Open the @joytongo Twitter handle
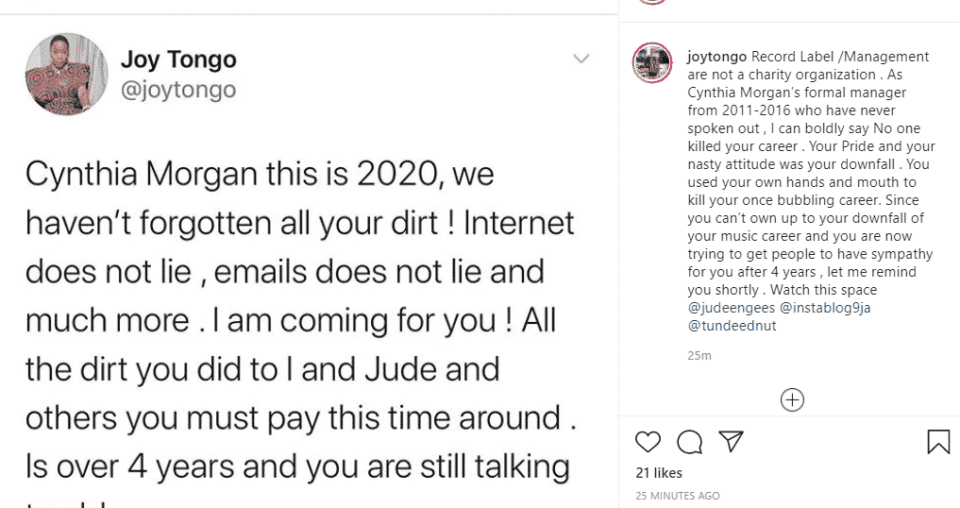Viewport: 960px width, 508px height. pyautogui.click(x=178, y=90)
